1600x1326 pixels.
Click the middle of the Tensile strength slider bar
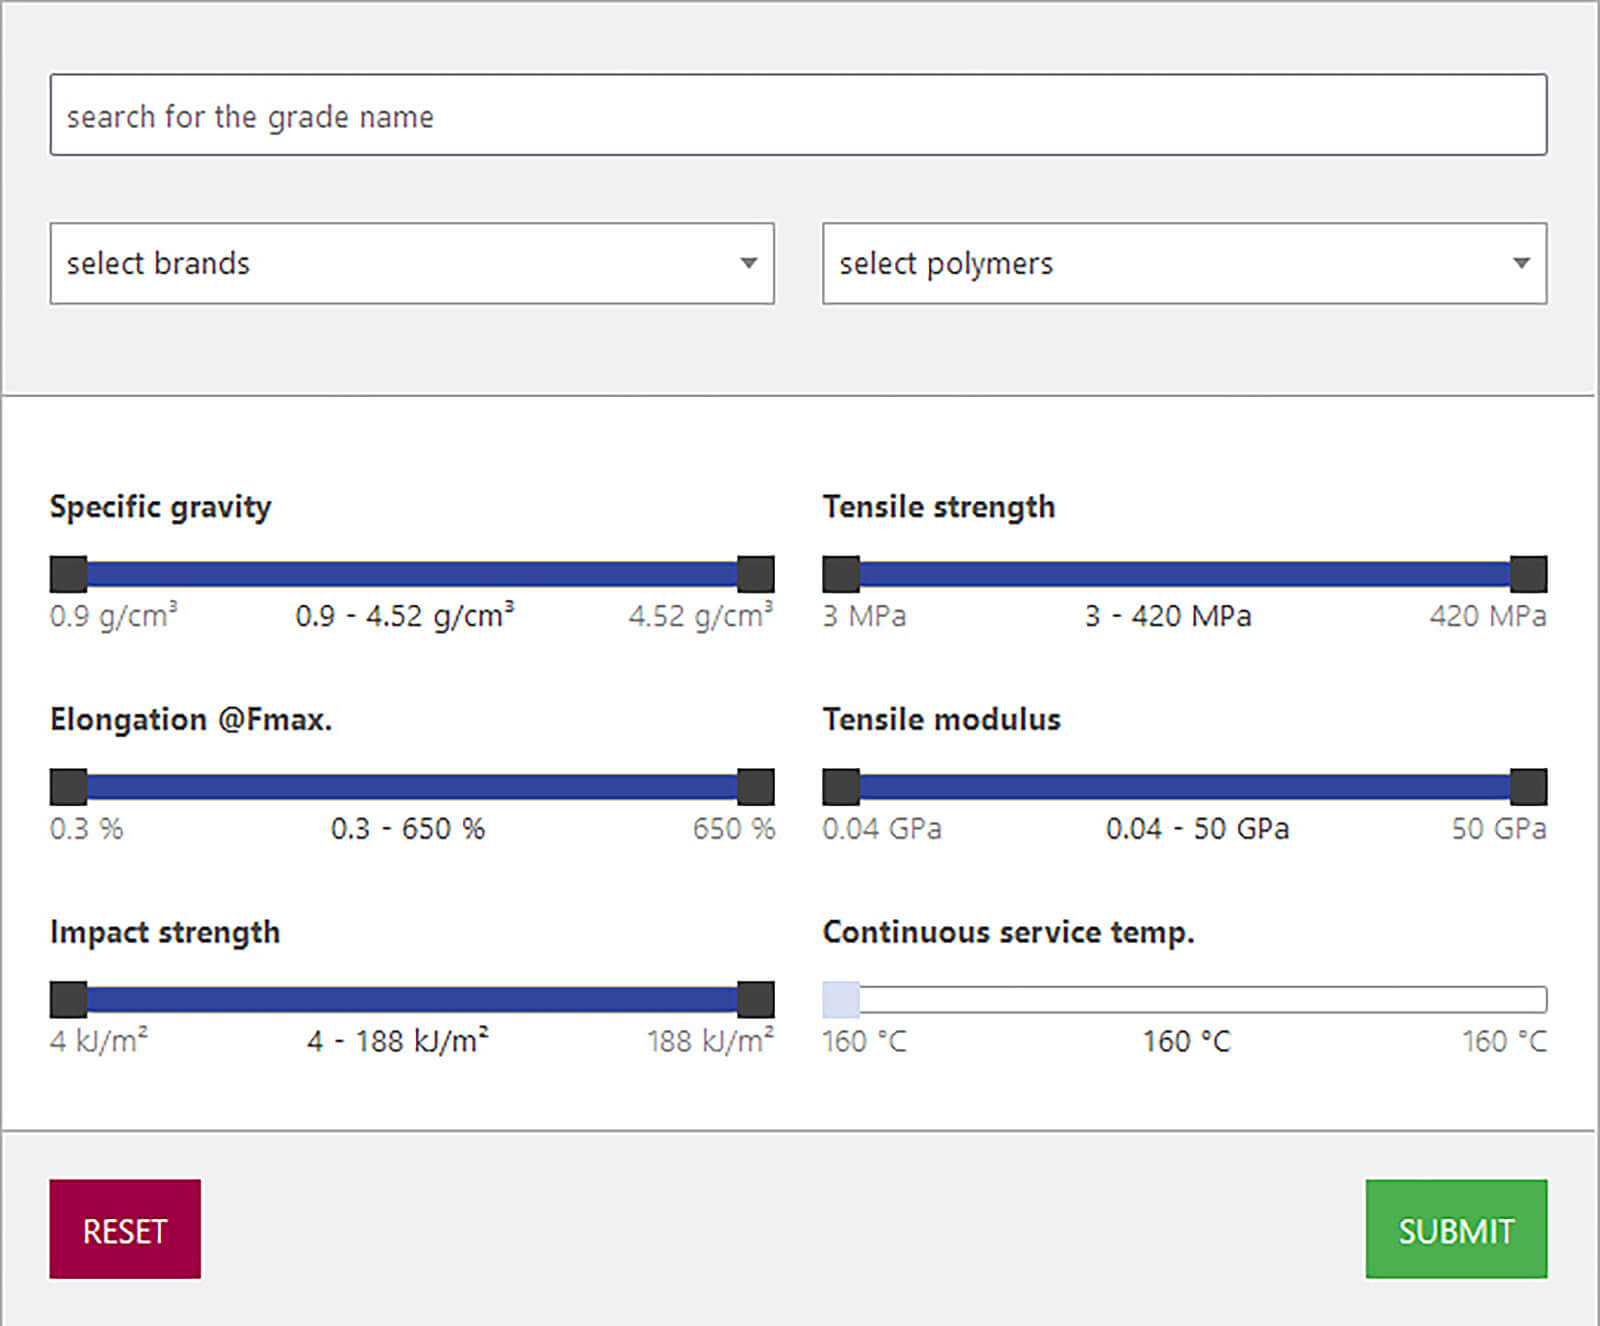coord(1185,574)
